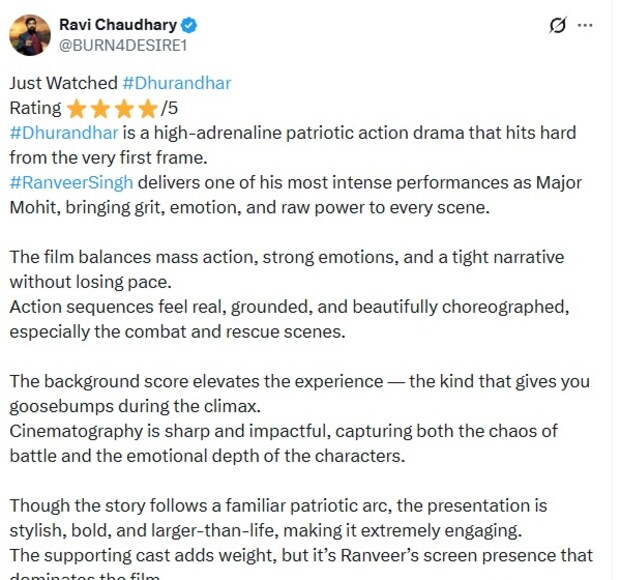Click the Grok icon on the post
This screenshot has height=580, width=620.
coord(558,26)
